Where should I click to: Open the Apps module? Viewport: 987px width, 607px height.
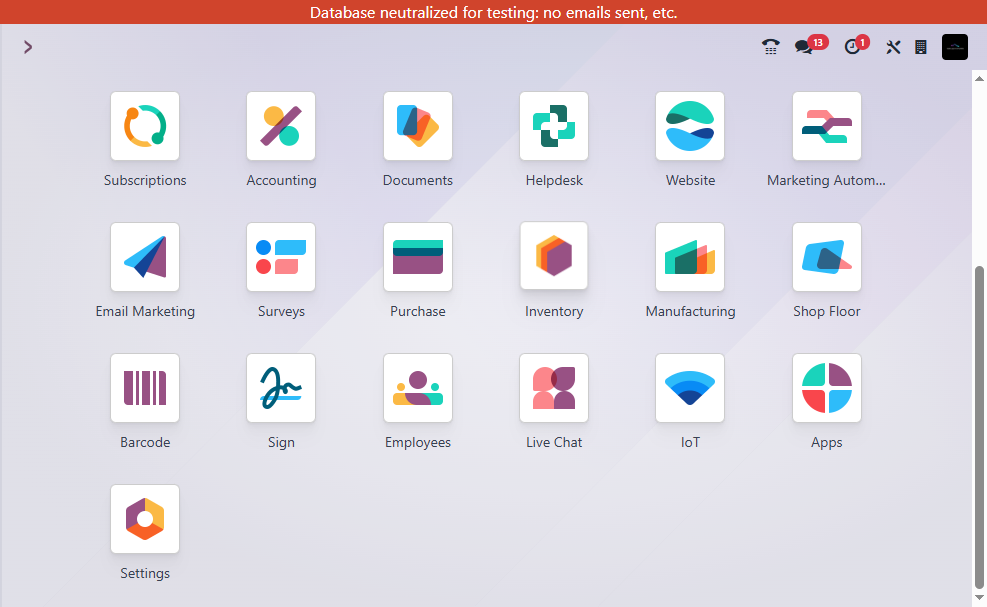(826, 388)
